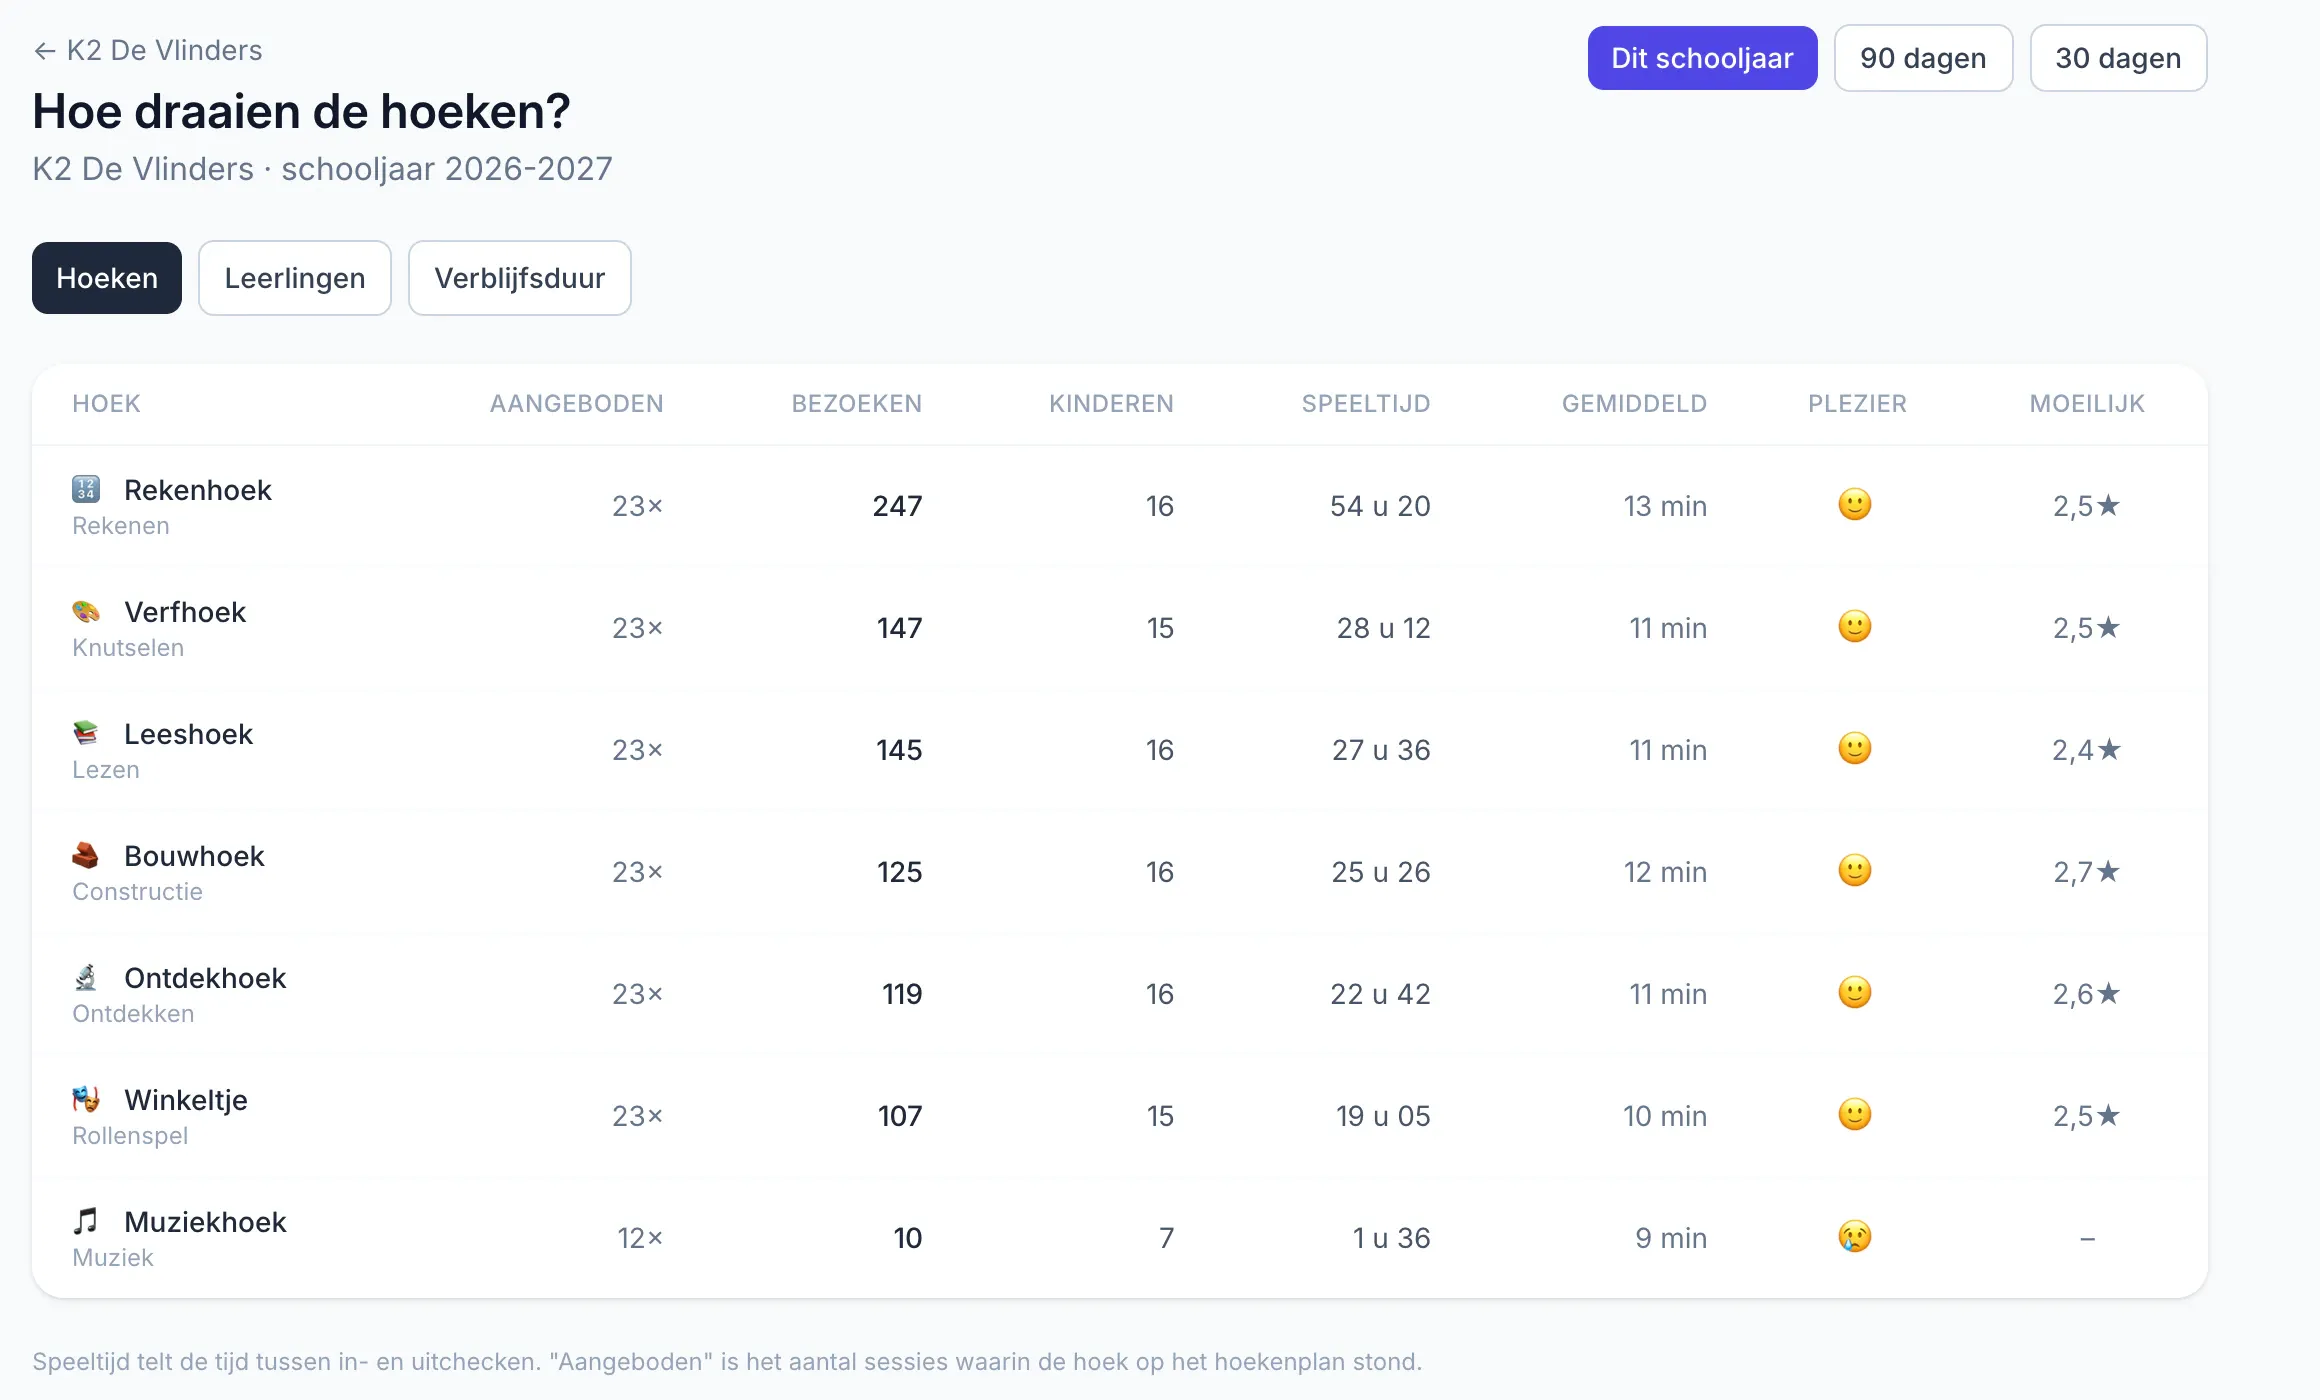Screen dimensions: 2320x1400
Task: Click the crying face in Muziekhoek row
Action: point(1855,1236)
